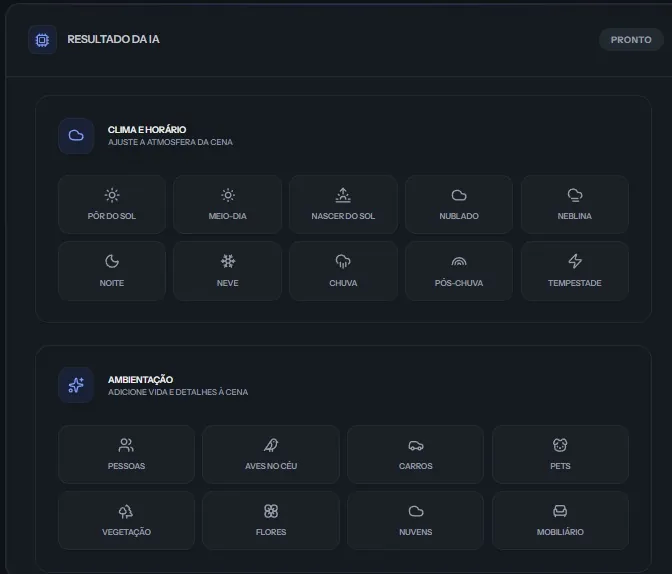The image size is (672, 574).
Task: Click the Mobiliário label text
Action: [x=560, y=532]
